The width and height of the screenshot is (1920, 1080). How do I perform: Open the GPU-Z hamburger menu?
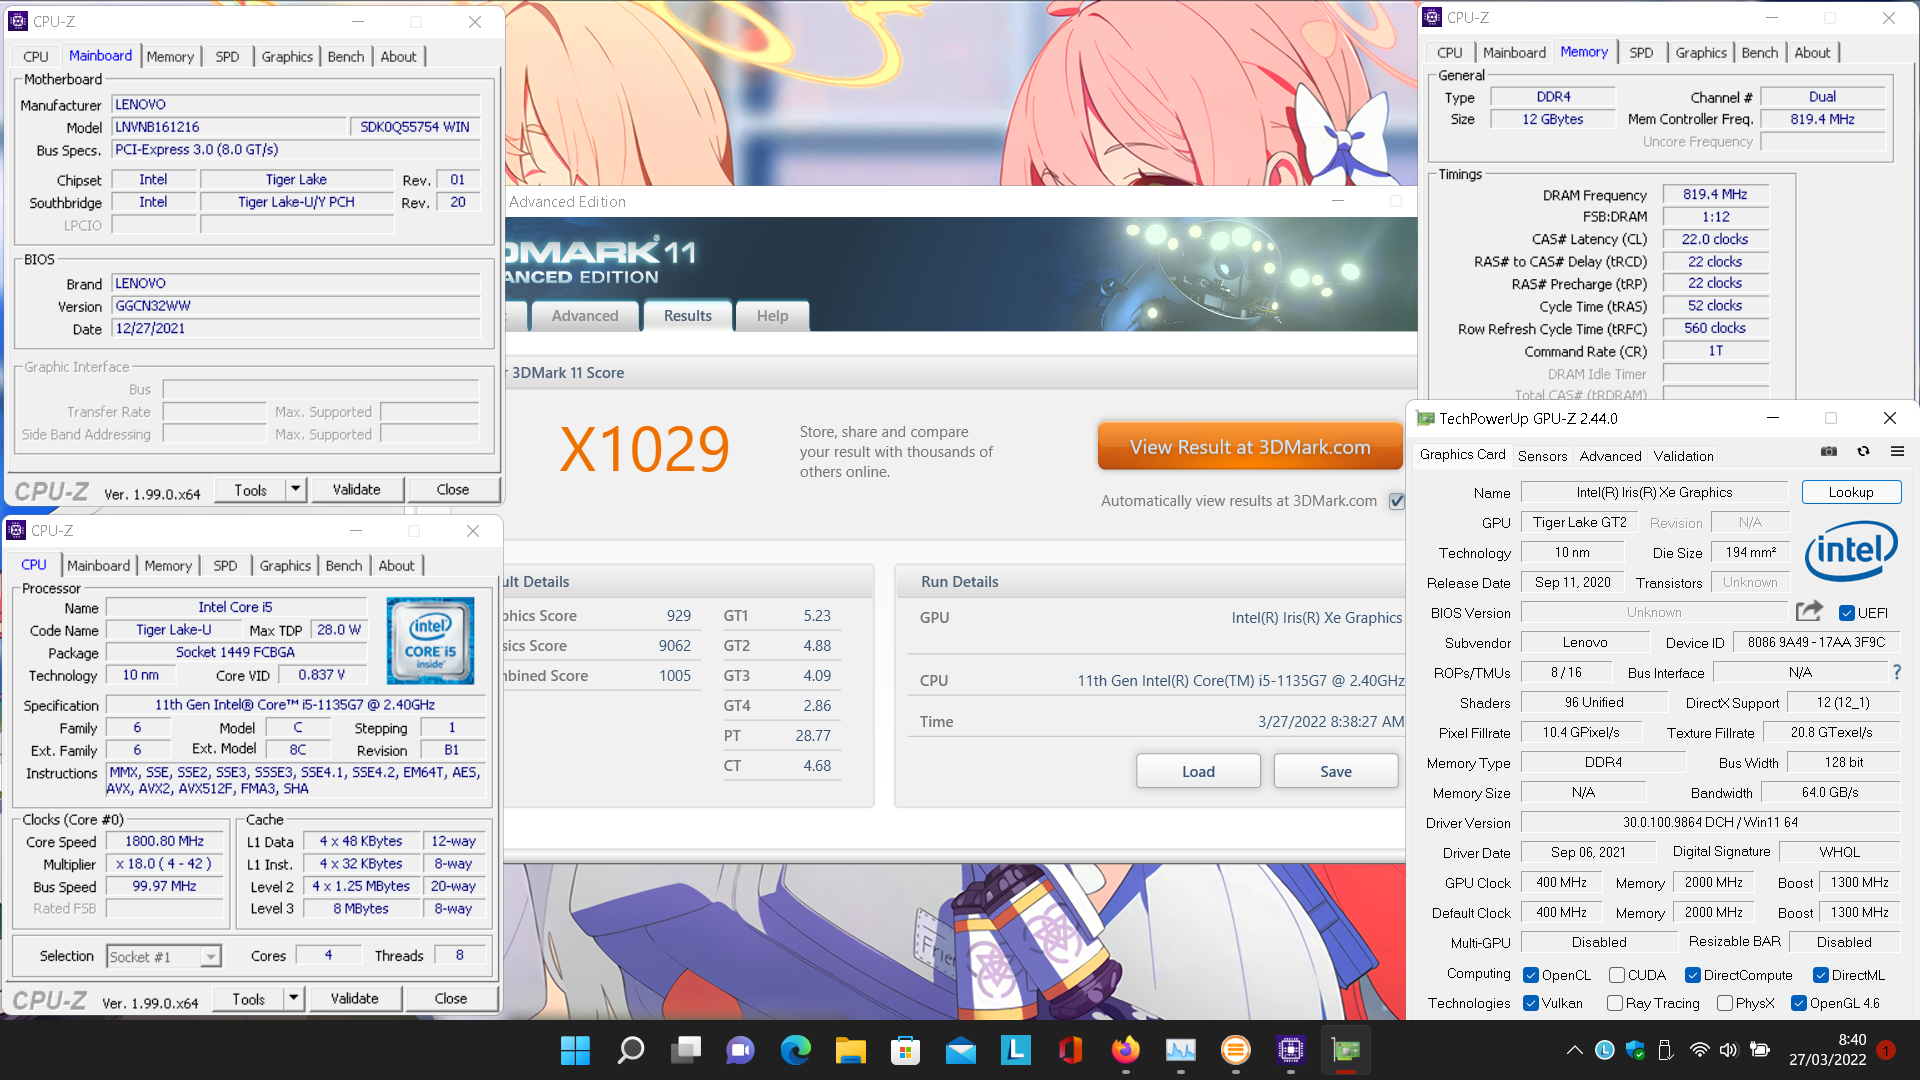click(x=1897, y=452)
